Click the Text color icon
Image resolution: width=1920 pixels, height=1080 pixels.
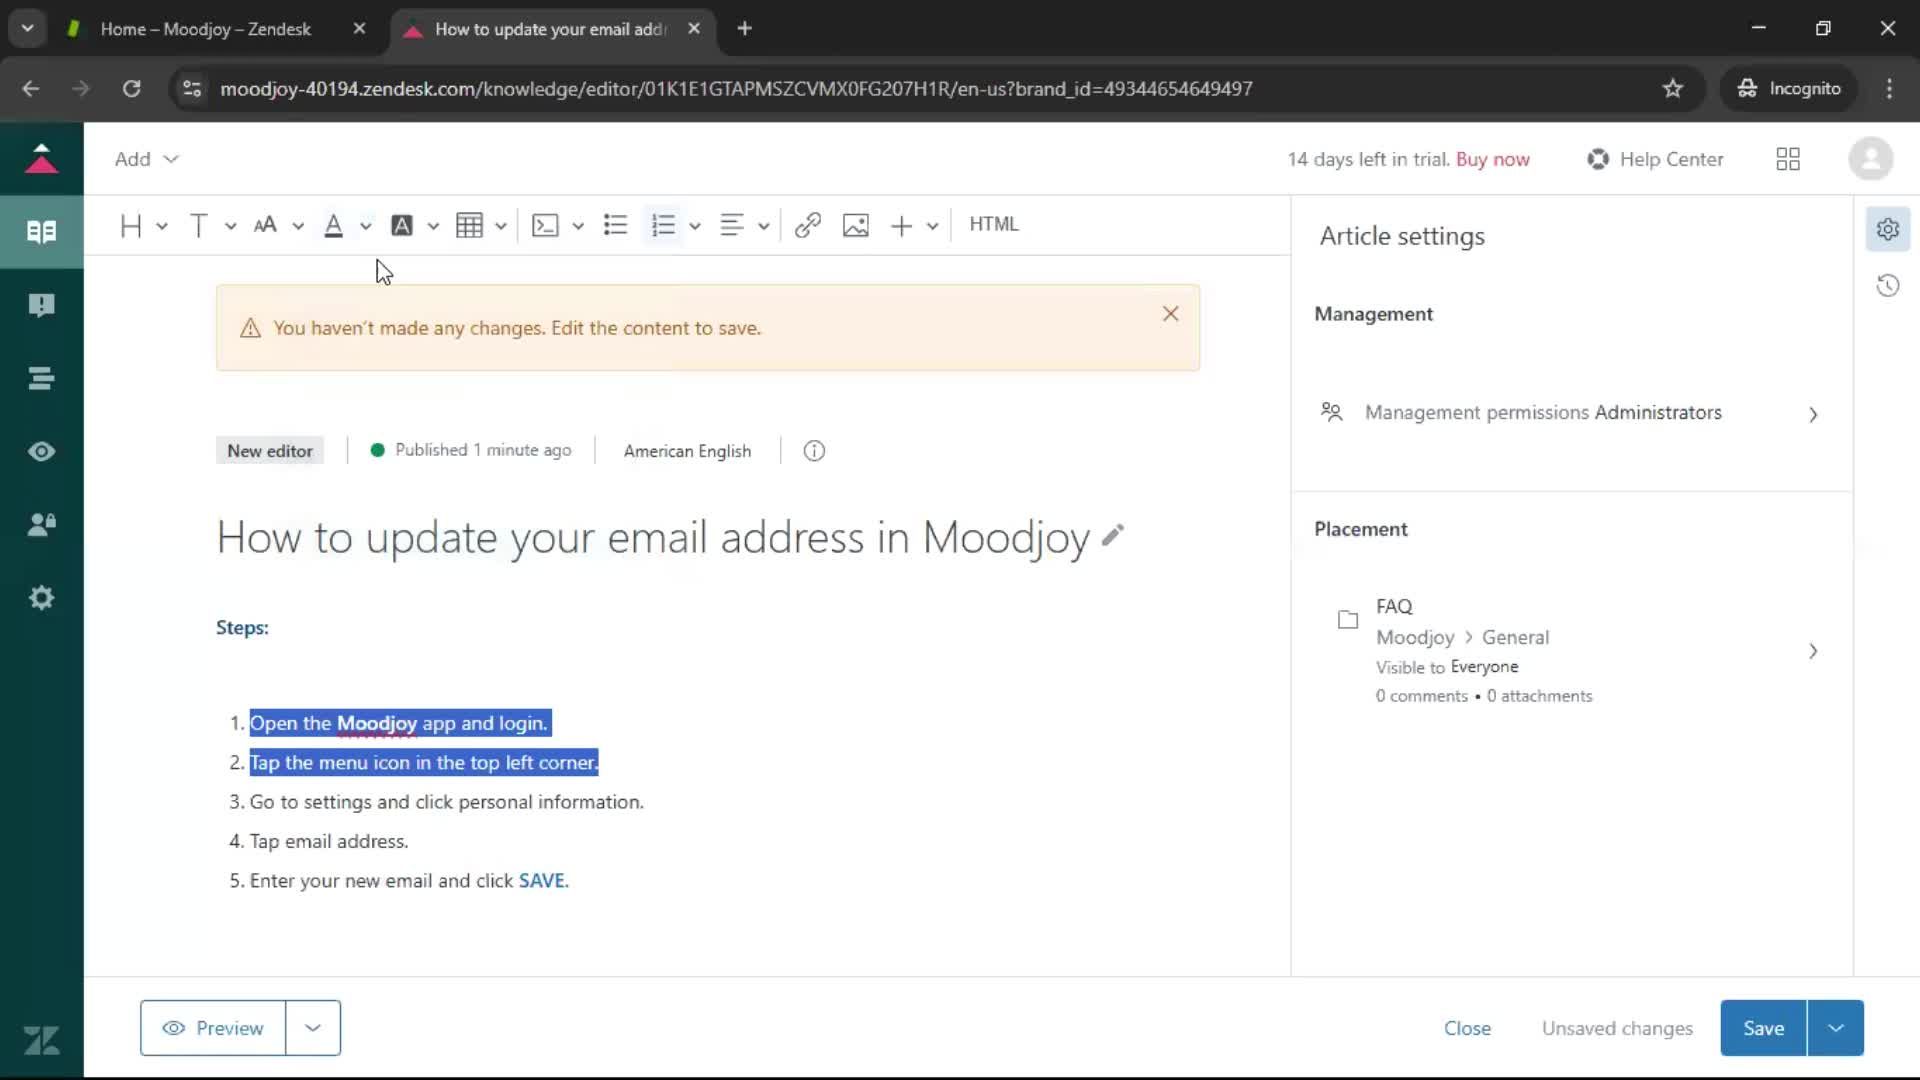[334, 225]
